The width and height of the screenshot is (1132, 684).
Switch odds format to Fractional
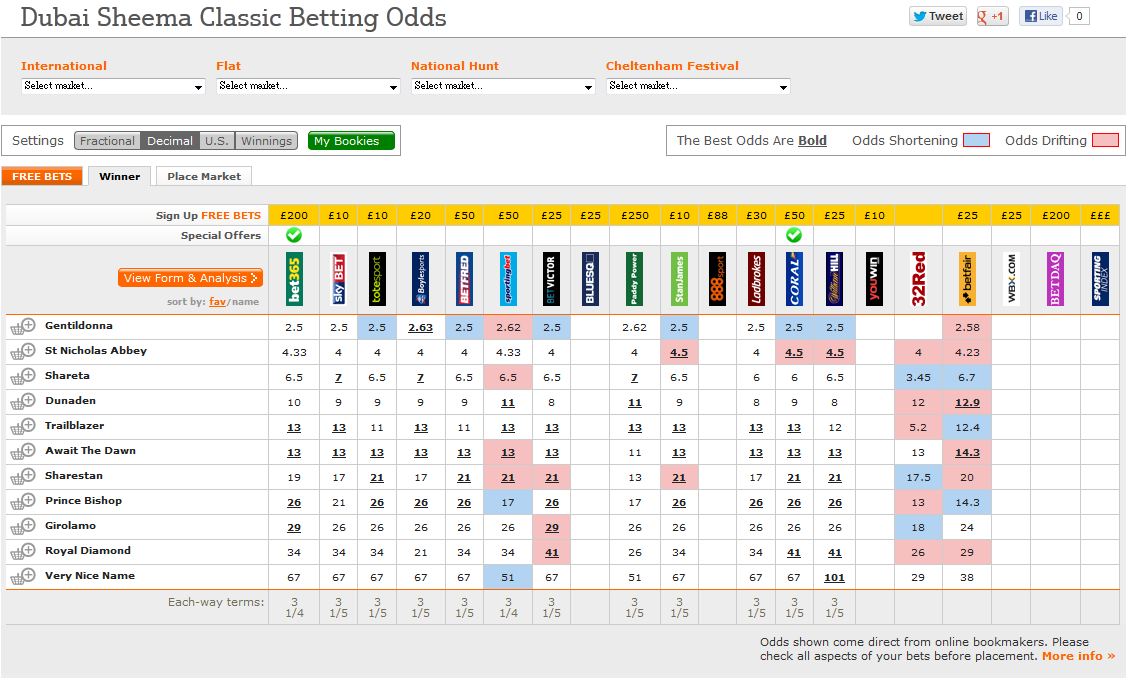(107, 141)
